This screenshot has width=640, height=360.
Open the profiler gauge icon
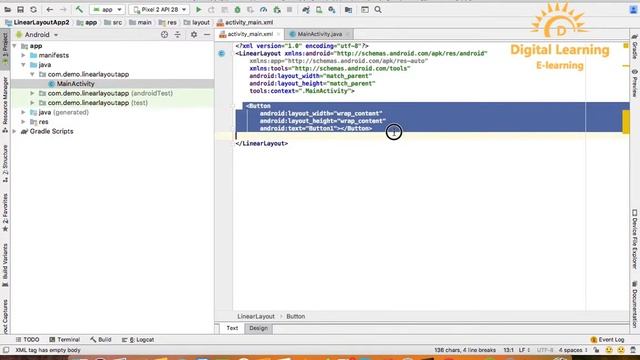(x=263, y=9)
